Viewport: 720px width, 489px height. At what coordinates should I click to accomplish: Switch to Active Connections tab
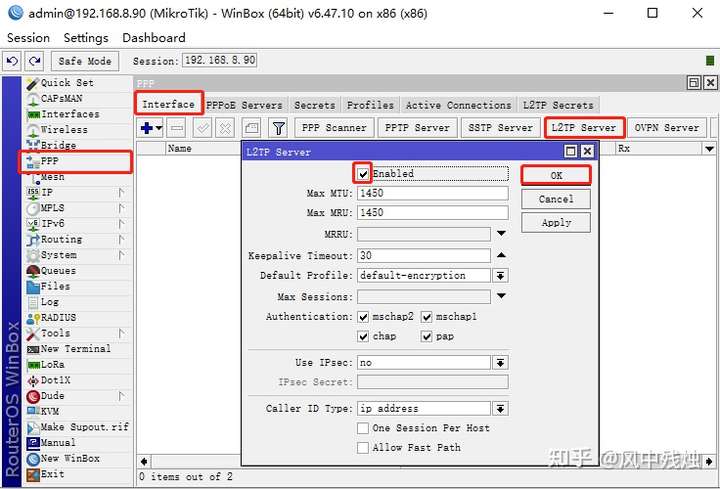pos(458,105)
